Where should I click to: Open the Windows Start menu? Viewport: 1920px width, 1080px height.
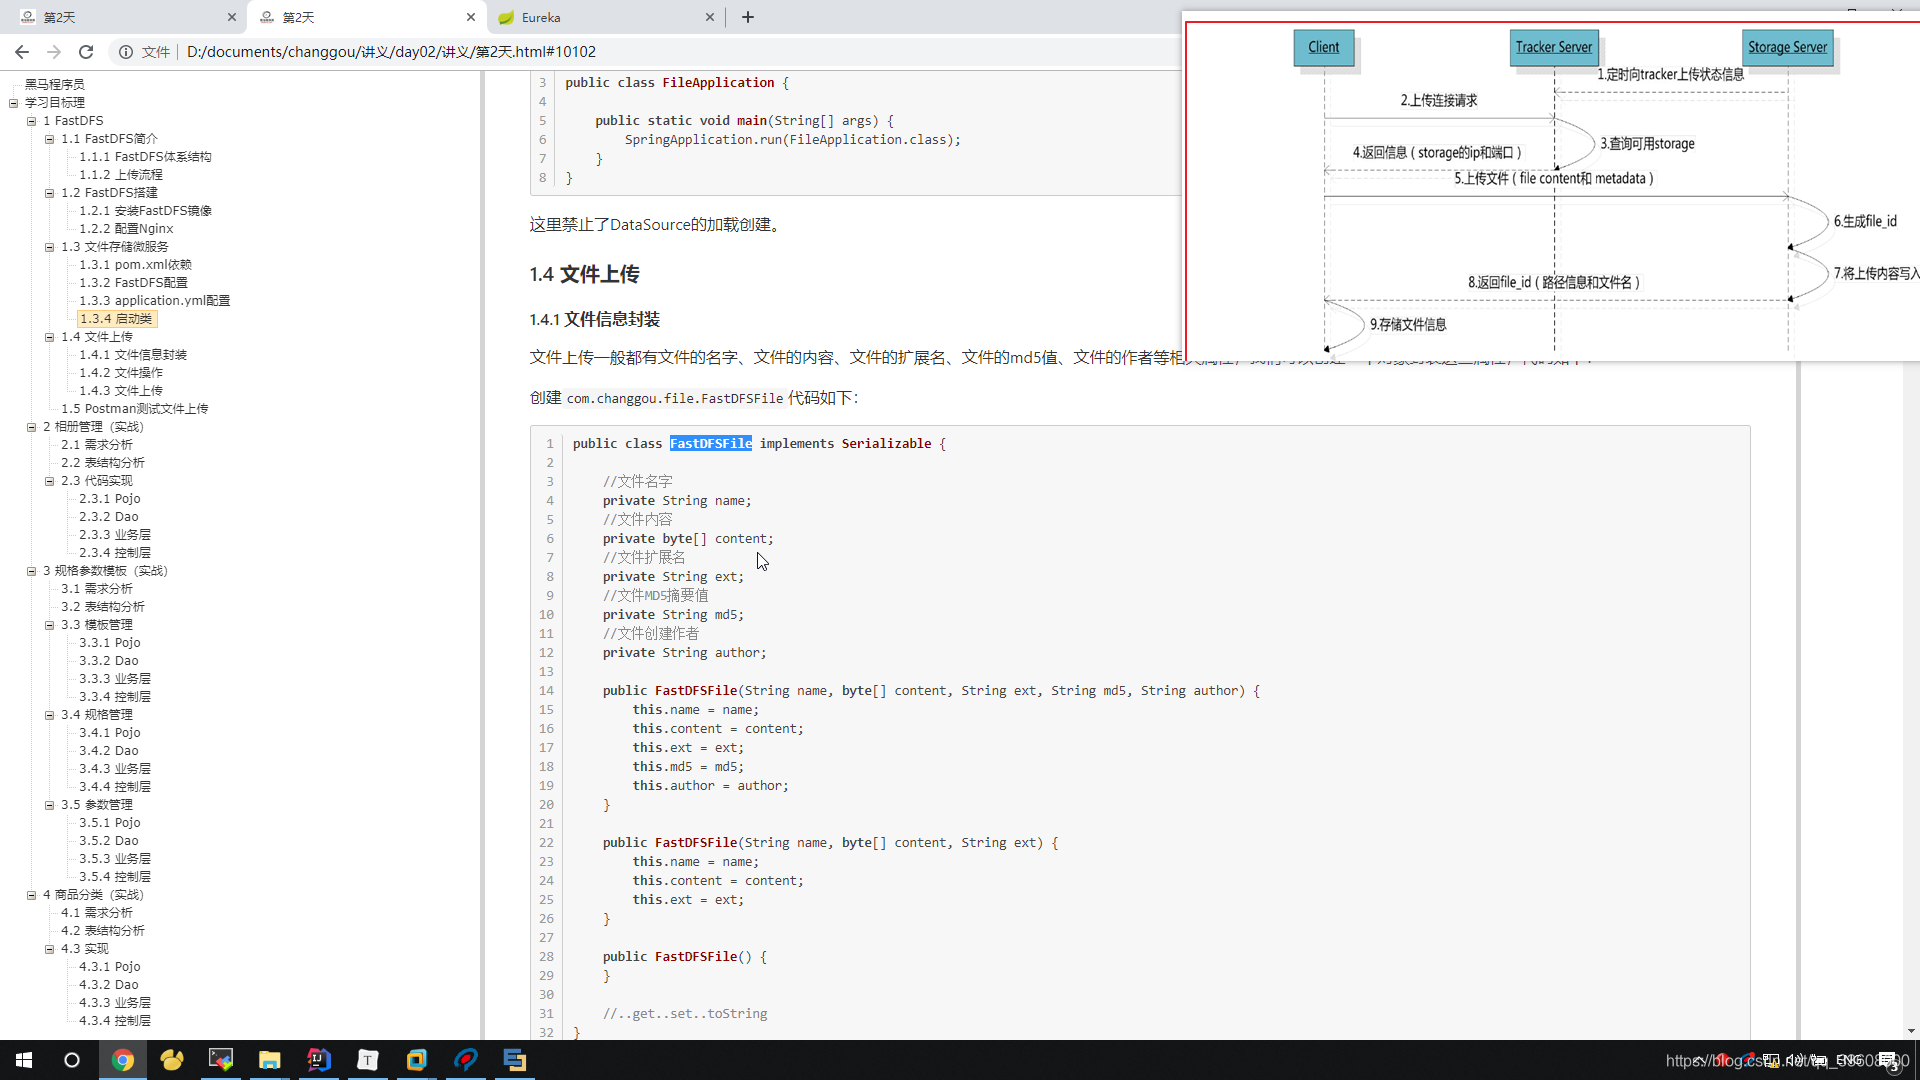24,1060
